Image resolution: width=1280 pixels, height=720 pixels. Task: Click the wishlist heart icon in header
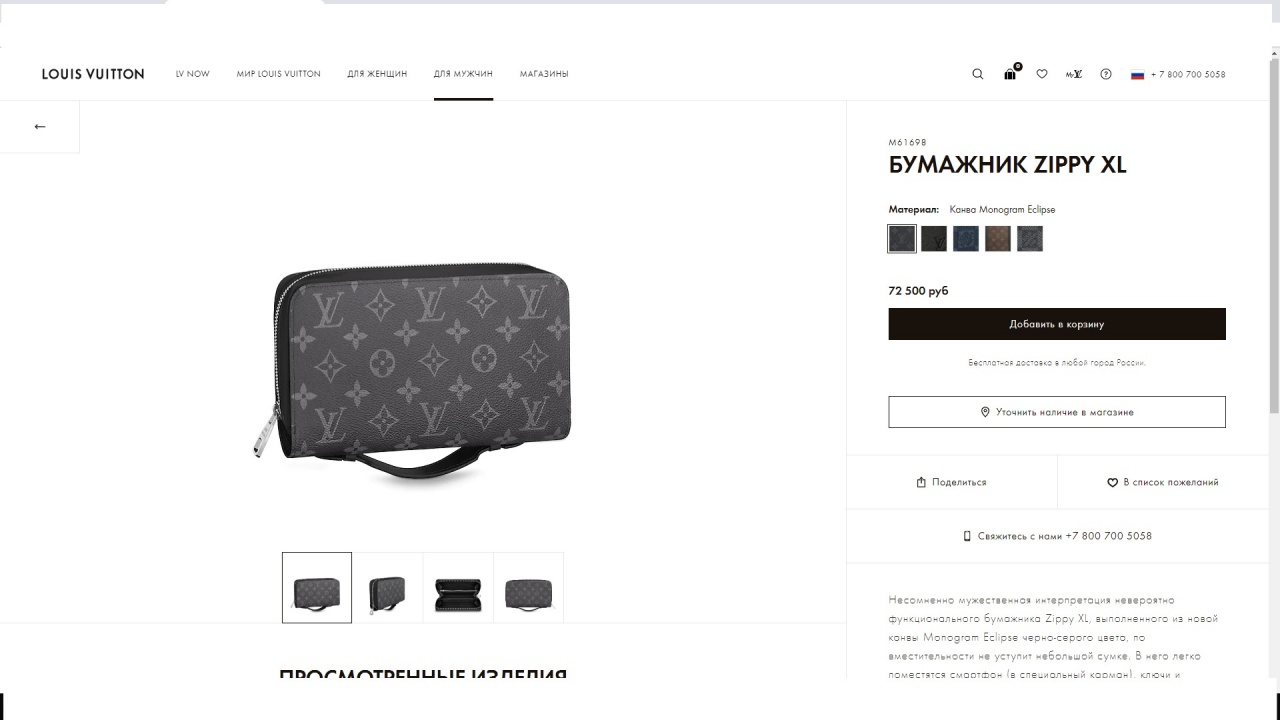point(1042,74)
